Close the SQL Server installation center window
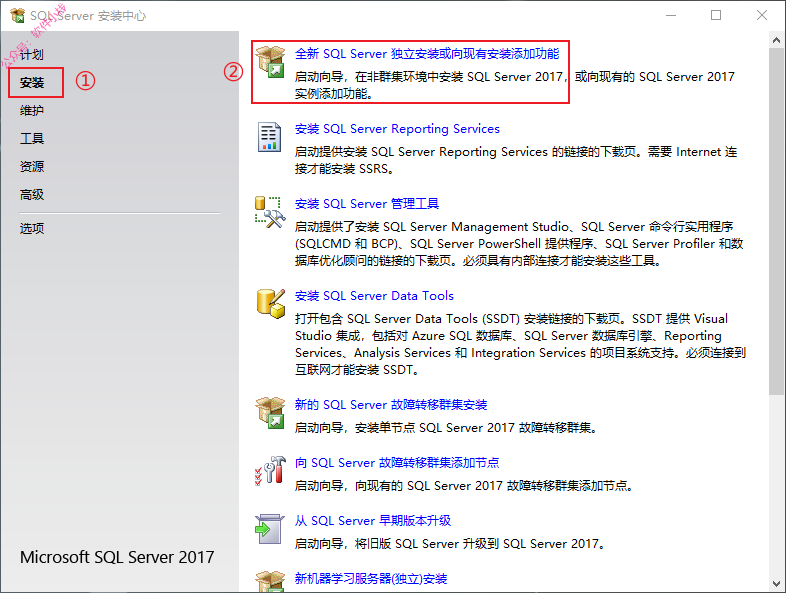The width and height of the screenshot is (786, 593). pyautogui.click(x=761, y=16)
